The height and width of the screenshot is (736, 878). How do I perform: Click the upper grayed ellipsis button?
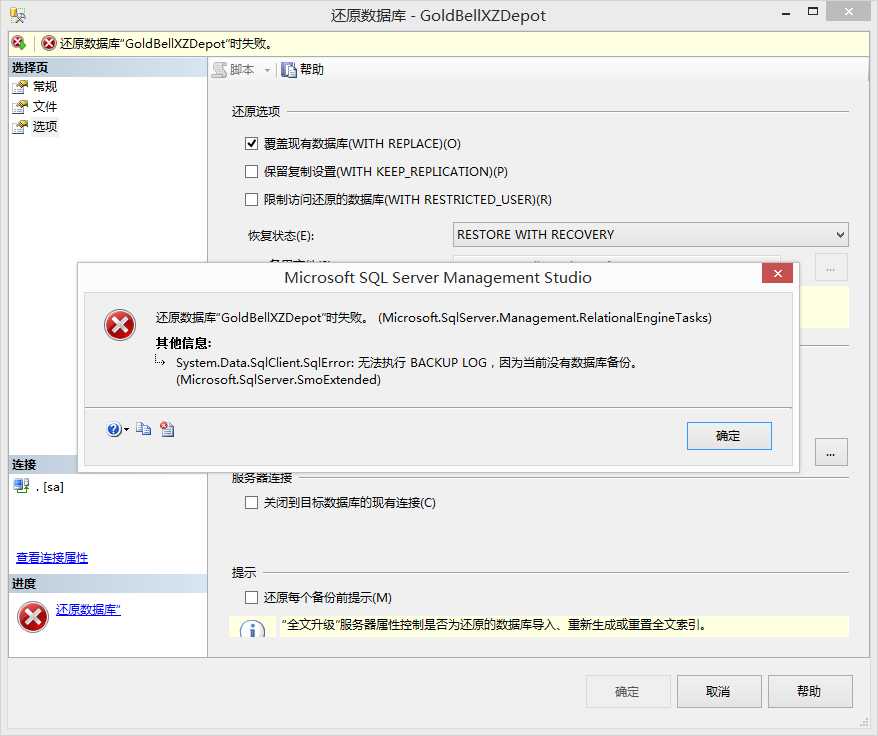pos(831,267)
